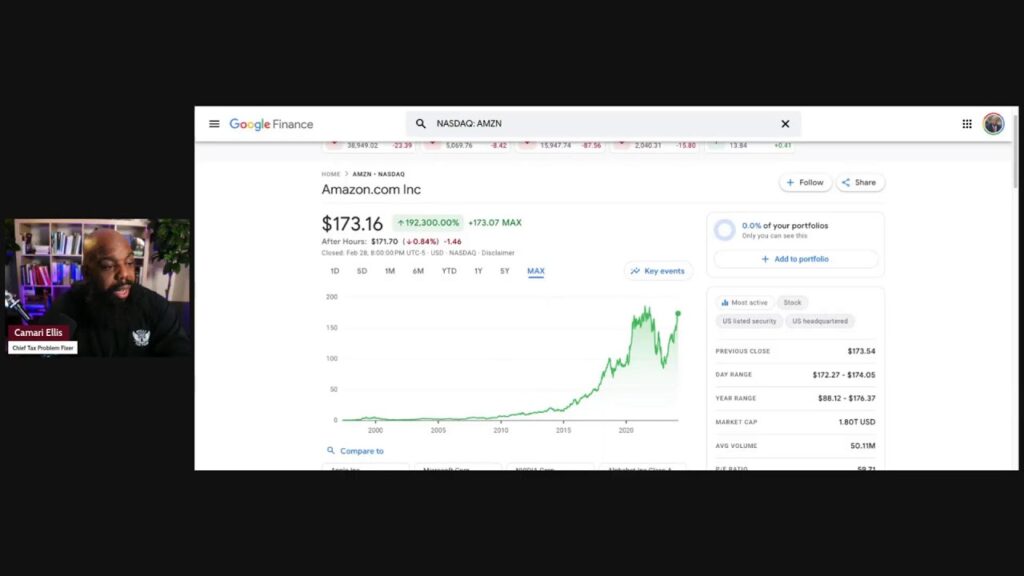Open the Compare to search
1024x576 pixels.
[356, 451]
